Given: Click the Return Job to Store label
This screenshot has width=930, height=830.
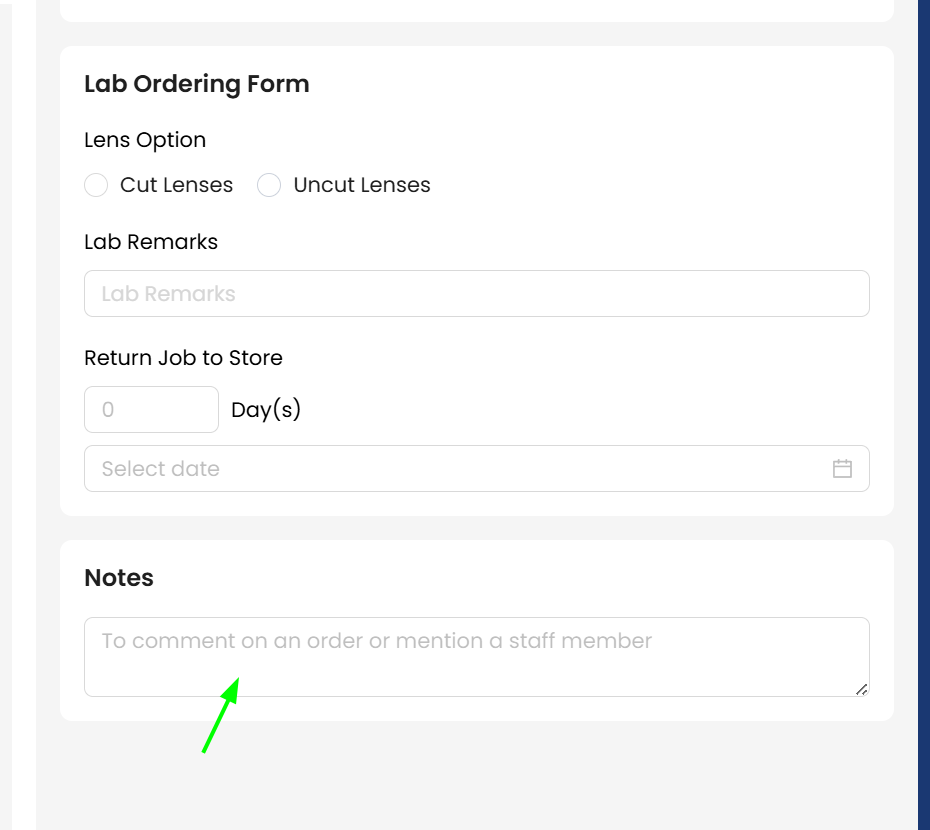Looking at the screenshot, I should 183,358.
